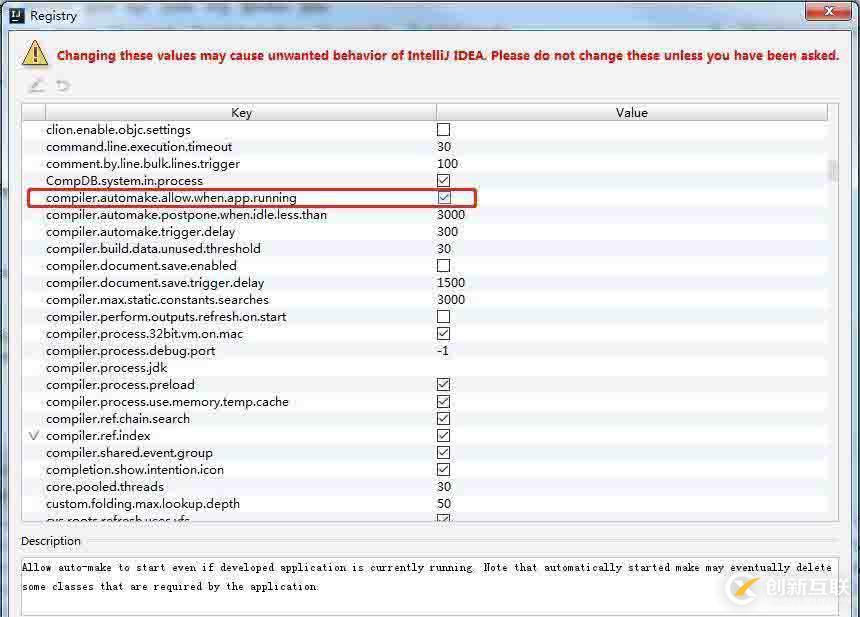Close the Registry dialog
Image resolution: width=860 pixels, height=617 pixels.
pos(828,12)
